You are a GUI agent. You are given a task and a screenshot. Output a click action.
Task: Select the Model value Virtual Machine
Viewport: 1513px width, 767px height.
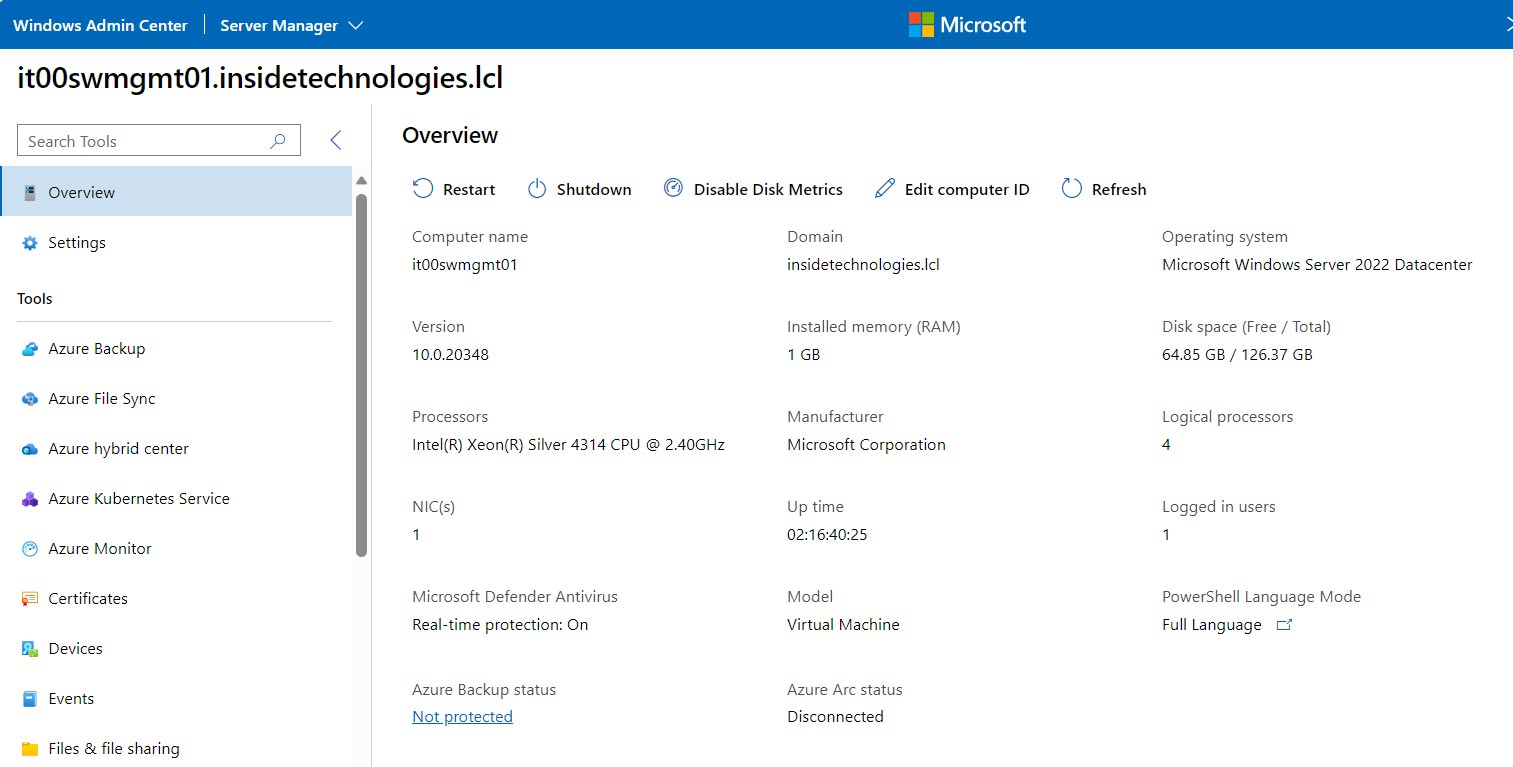(843, 625)
